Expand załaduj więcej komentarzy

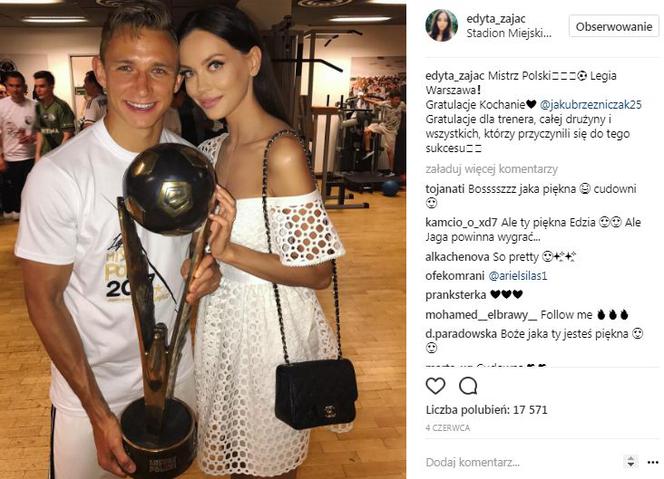[x=492, y=169]
